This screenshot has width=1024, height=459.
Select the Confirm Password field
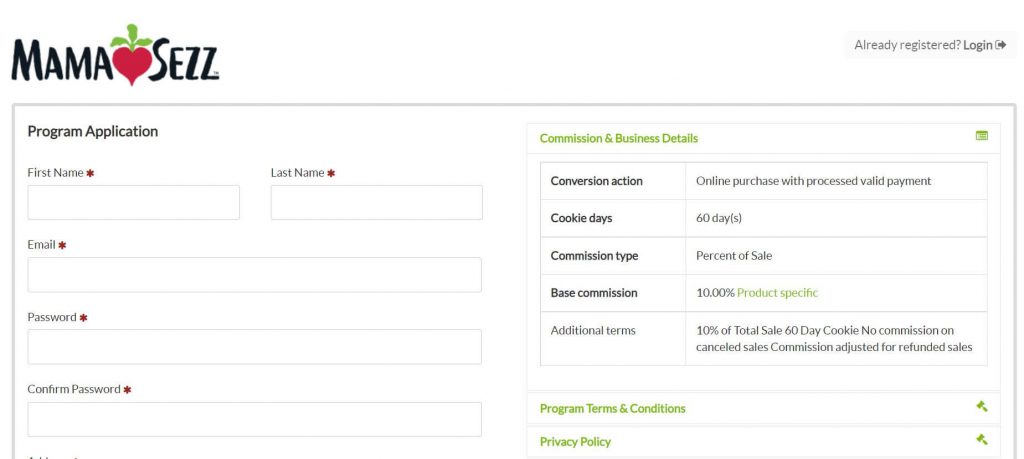255,419
